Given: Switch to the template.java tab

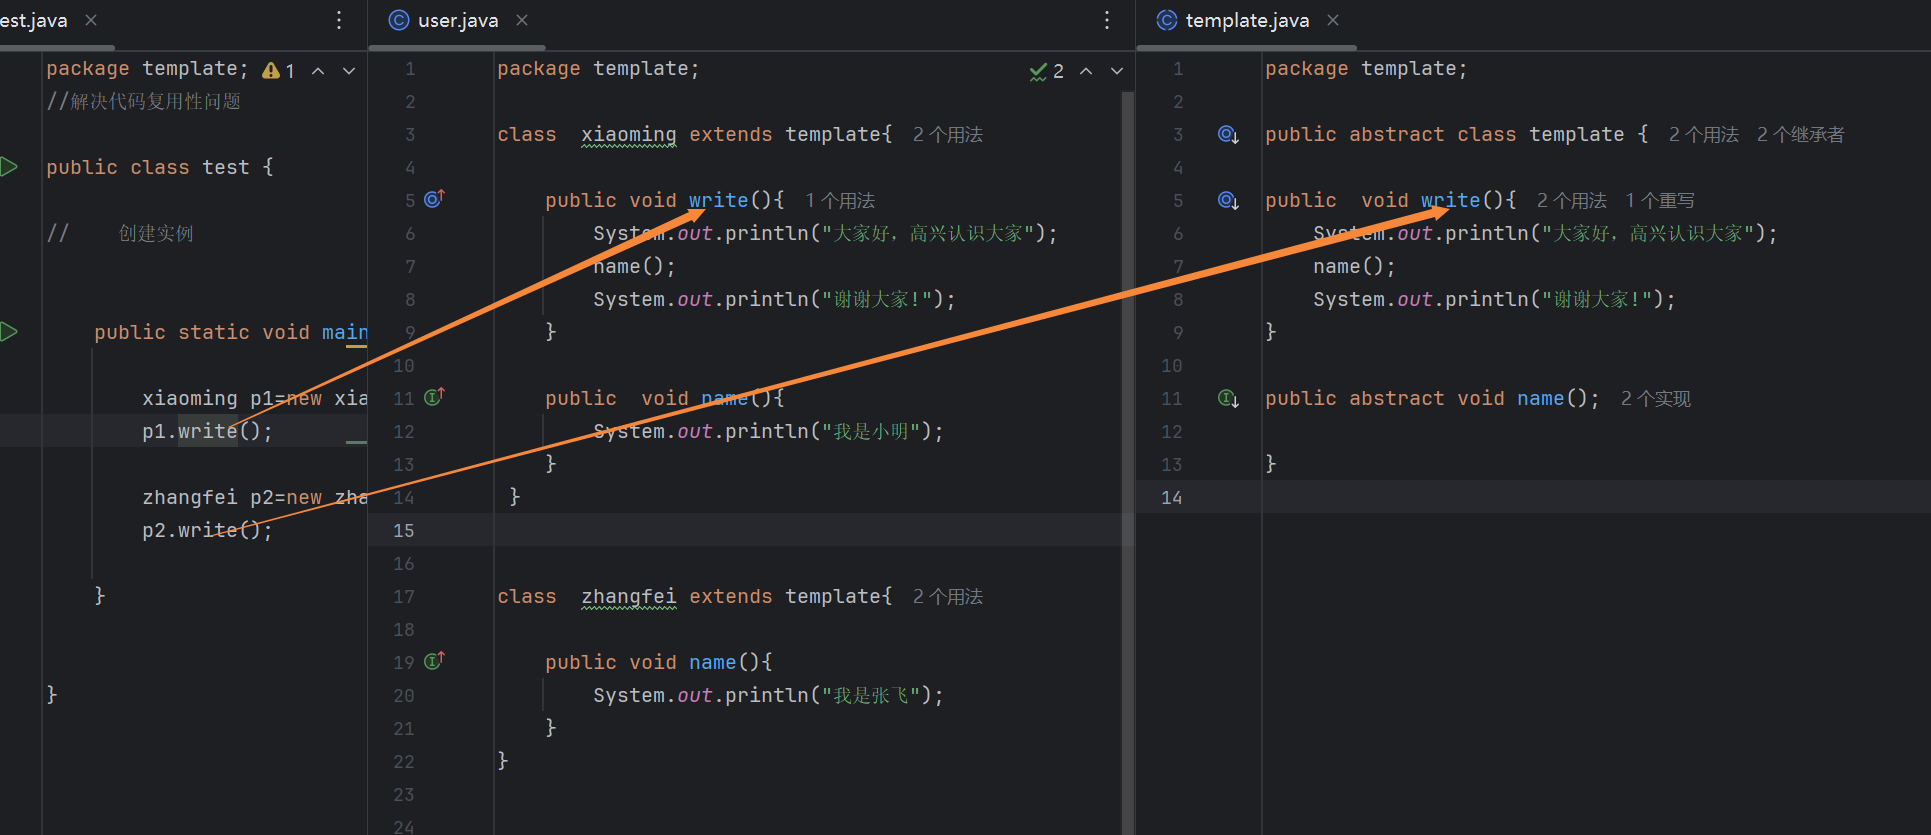Looking at the screenshot, I should click(x=1246, y=21).
